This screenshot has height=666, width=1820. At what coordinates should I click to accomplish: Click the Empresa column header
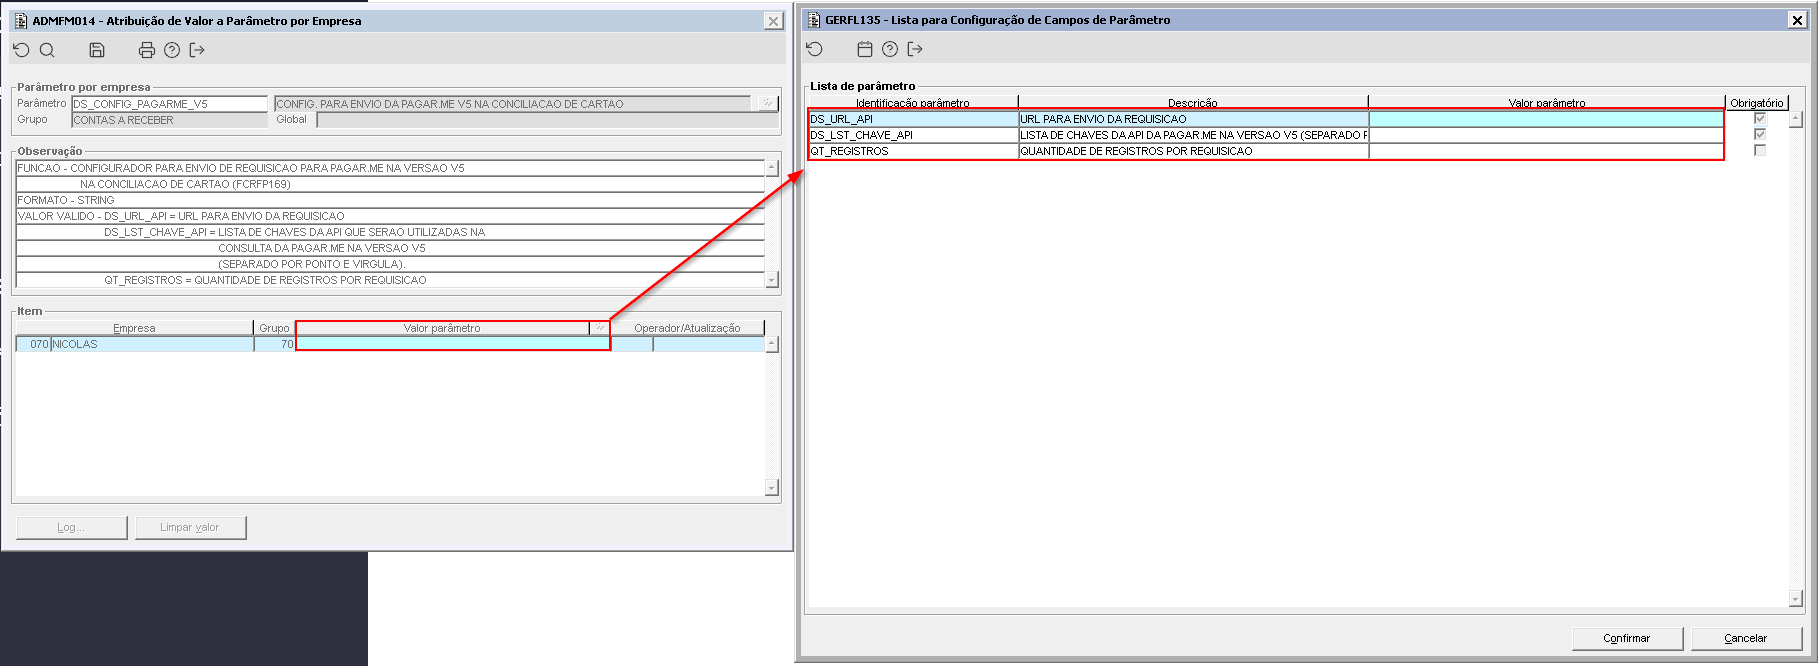click(134, 328)
